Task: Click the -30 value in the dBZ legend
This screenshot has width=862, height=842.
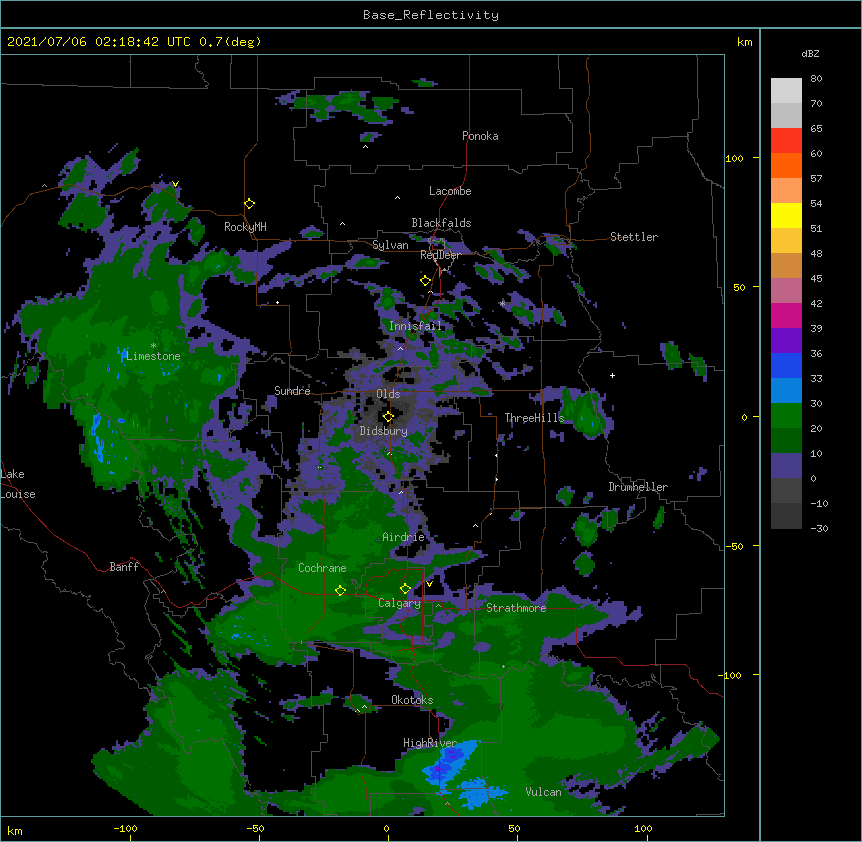Action: click(x=819, y=529)
